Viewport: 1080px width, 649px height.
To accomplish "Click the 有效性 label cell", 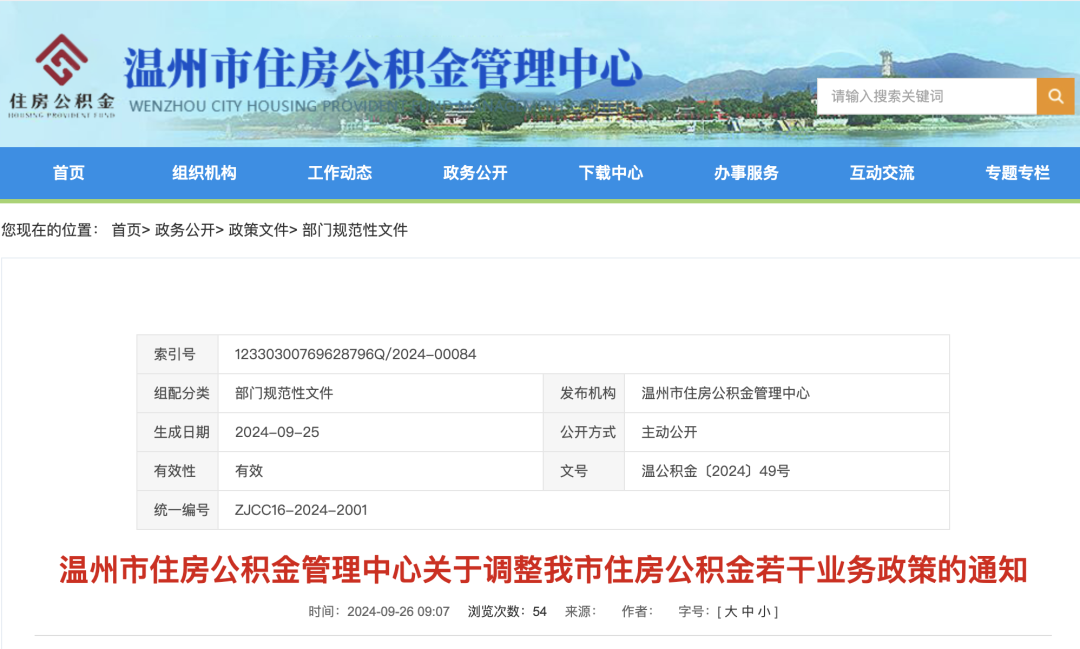I will pos(178,471).
